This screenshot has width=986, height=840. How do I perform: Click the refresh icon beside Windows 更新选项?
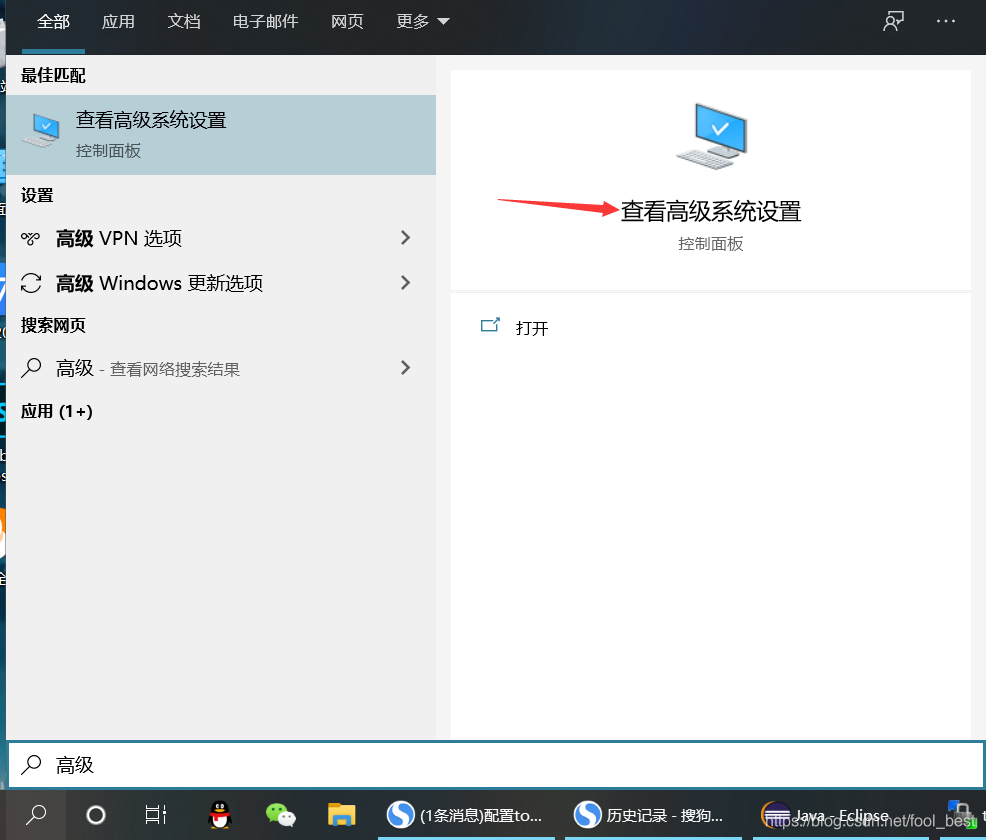31,283
